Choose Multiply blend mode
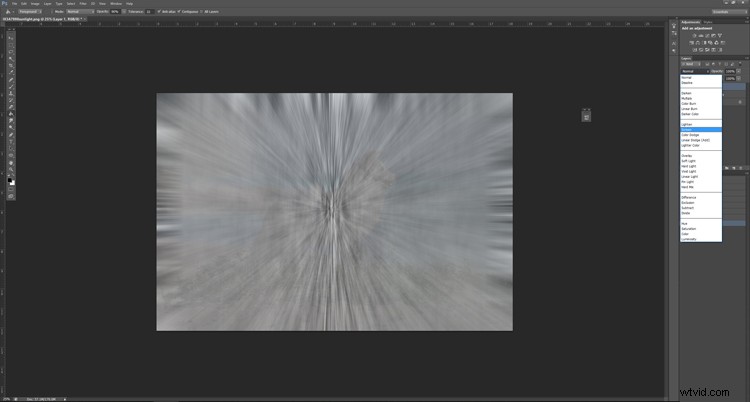This screenshot has width=750, height=402. click(701, 98)
